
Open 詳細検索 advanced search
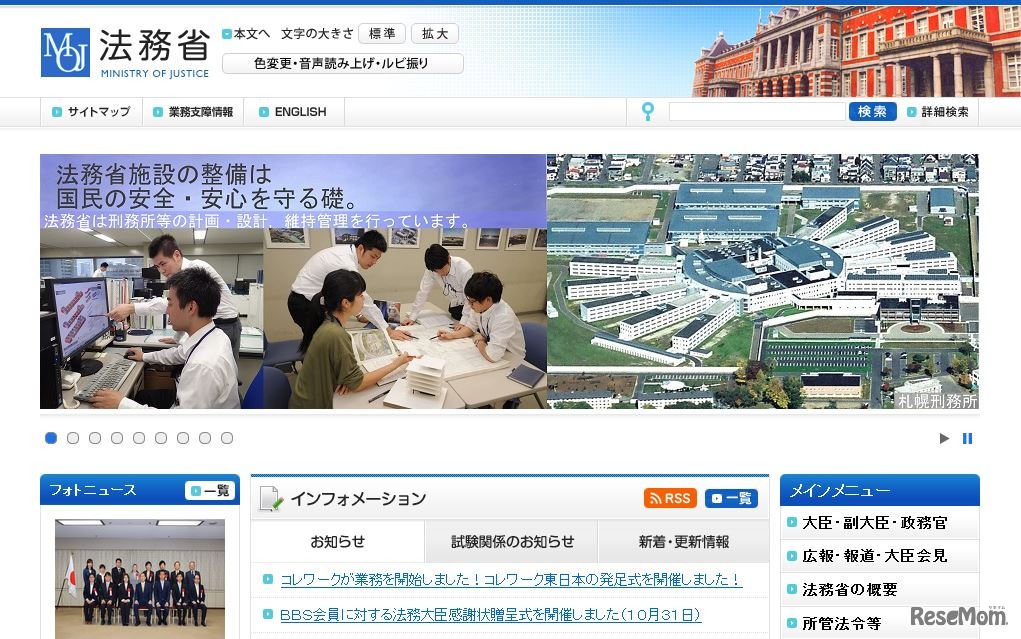tap(938, 112)
